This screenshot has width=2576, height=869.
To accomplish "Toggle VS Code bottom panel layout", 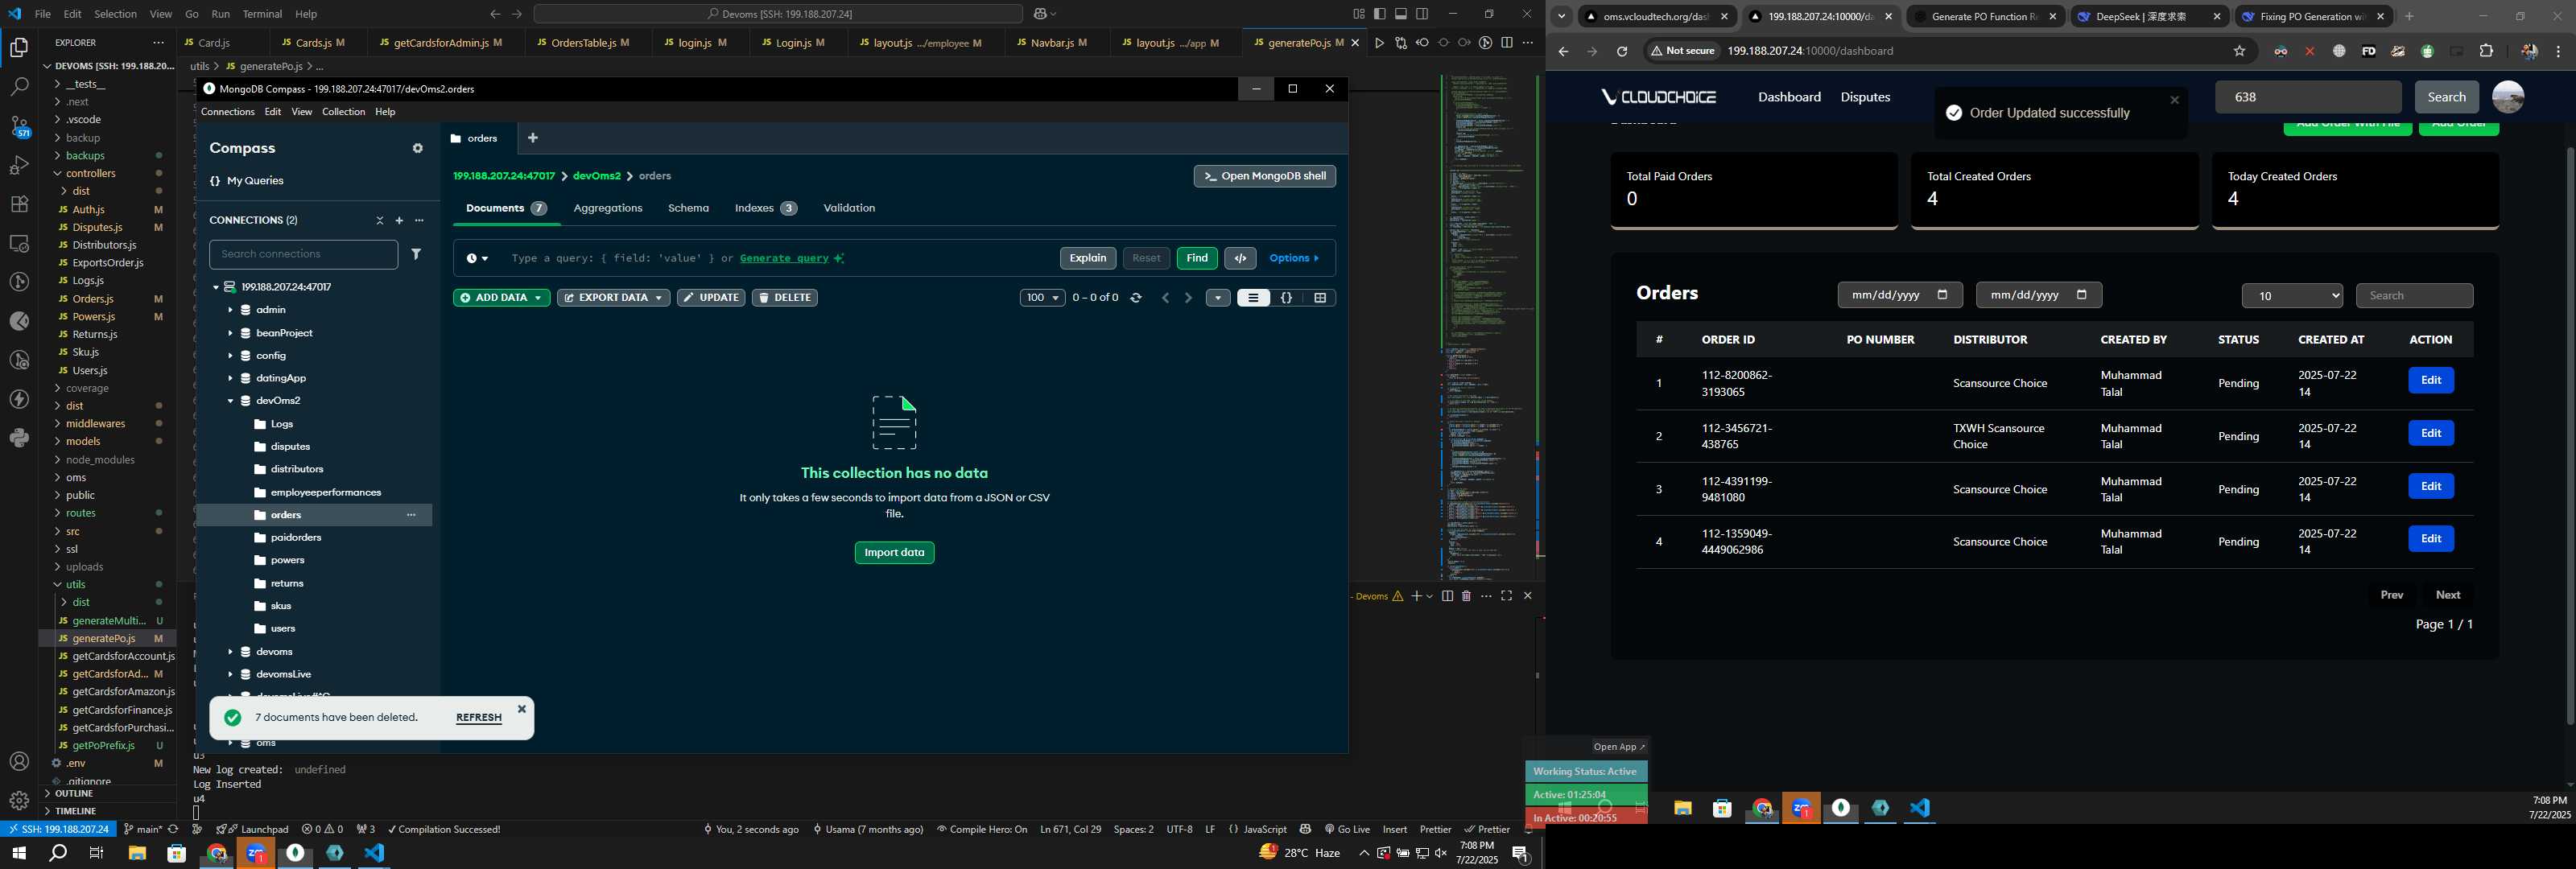I will tap(1401, 14).
